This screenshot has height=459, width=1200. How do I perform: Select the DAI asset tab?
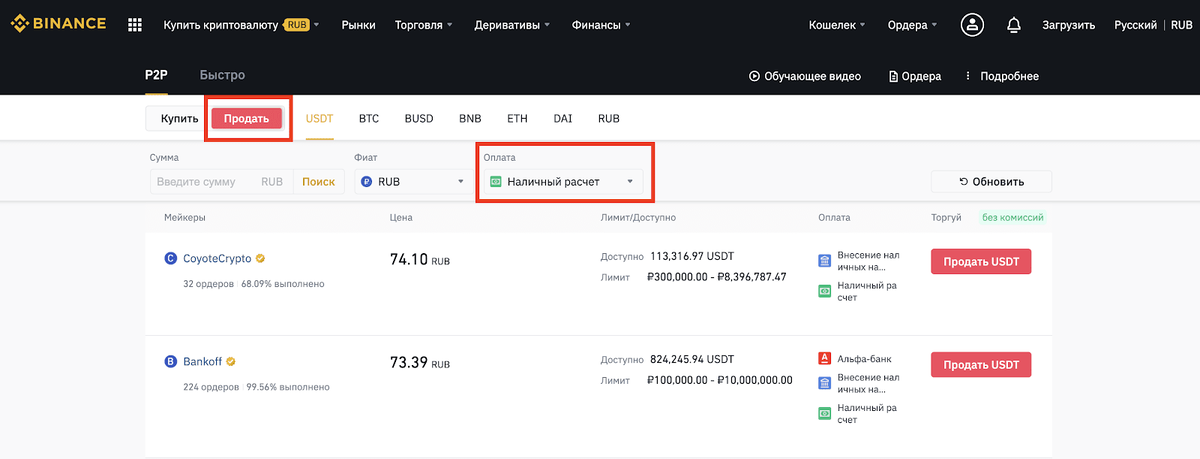tap(563, 118)
